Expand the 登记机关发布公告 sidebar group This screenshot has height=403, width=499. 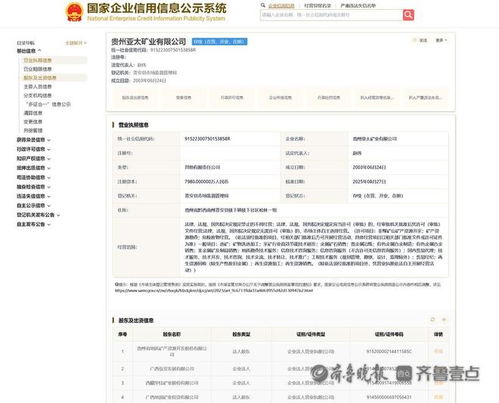(x=38, y=215)
